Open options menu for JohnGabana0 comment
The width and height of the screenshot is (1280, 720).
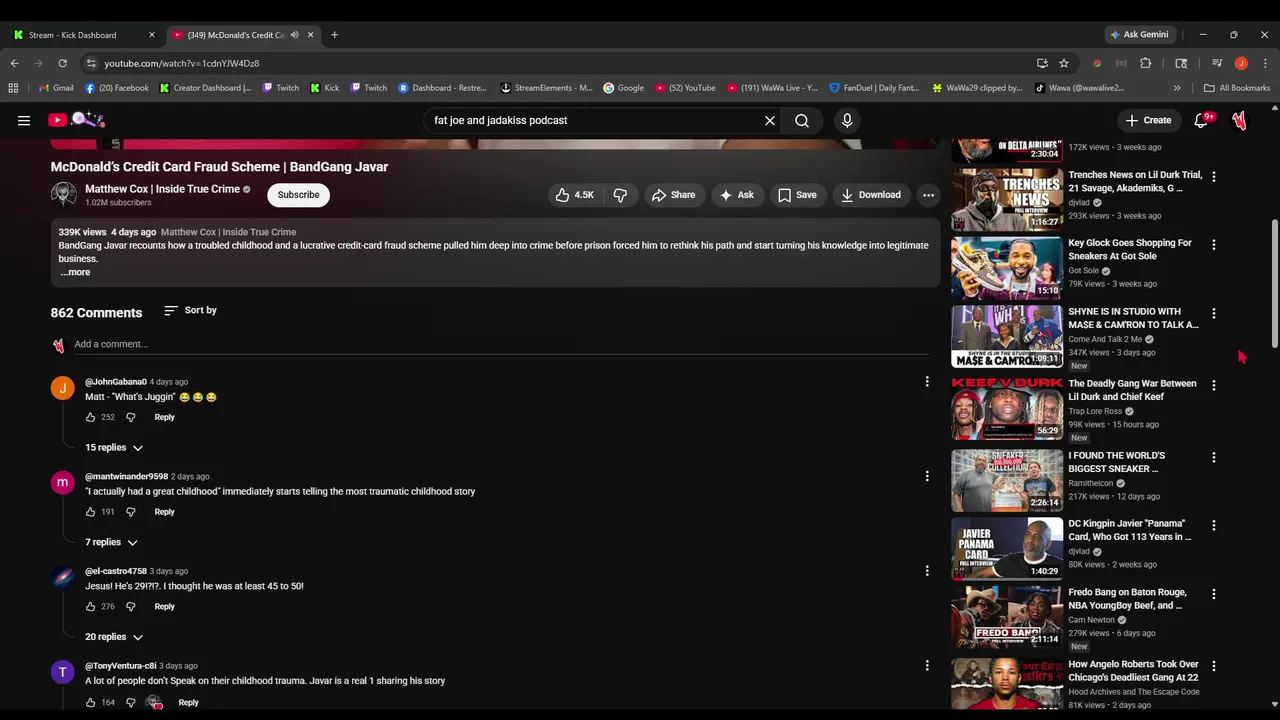click(x=927, y=381)
